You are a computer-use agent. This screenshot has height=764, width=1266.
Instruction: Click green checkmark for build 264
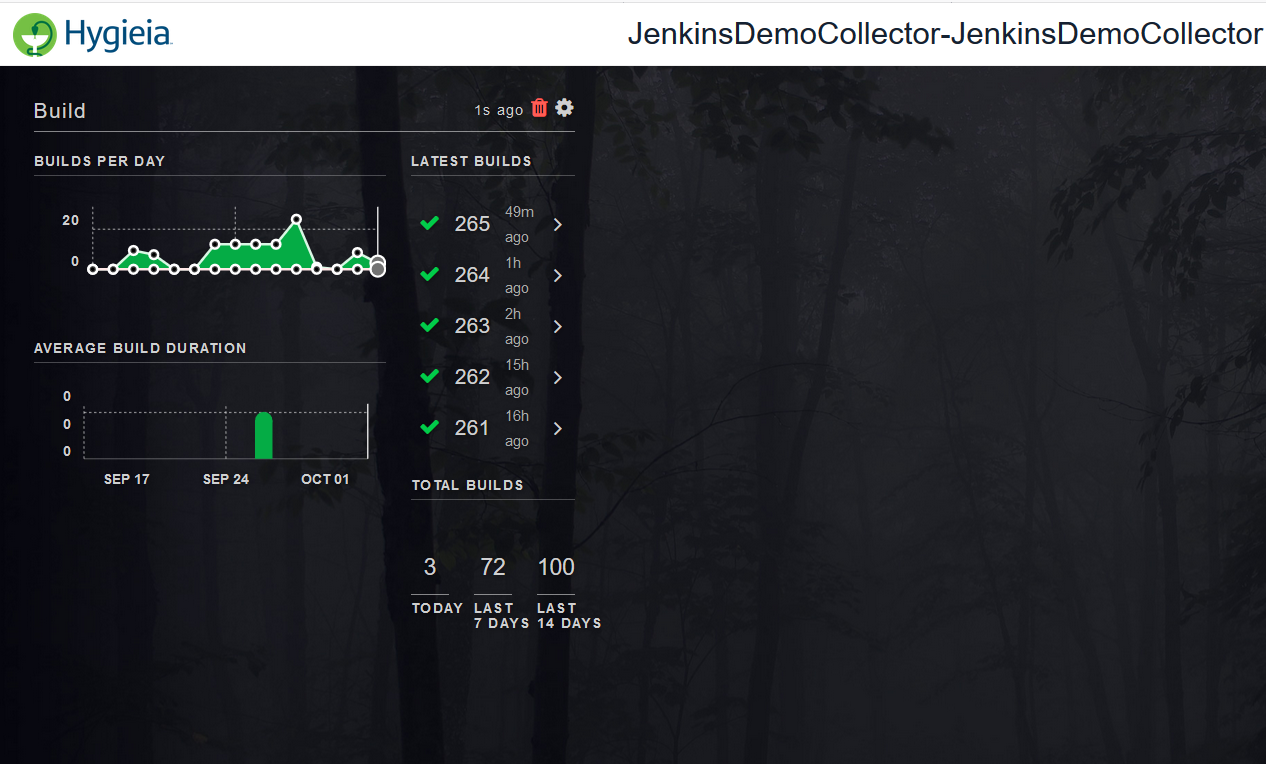(430, 274)
